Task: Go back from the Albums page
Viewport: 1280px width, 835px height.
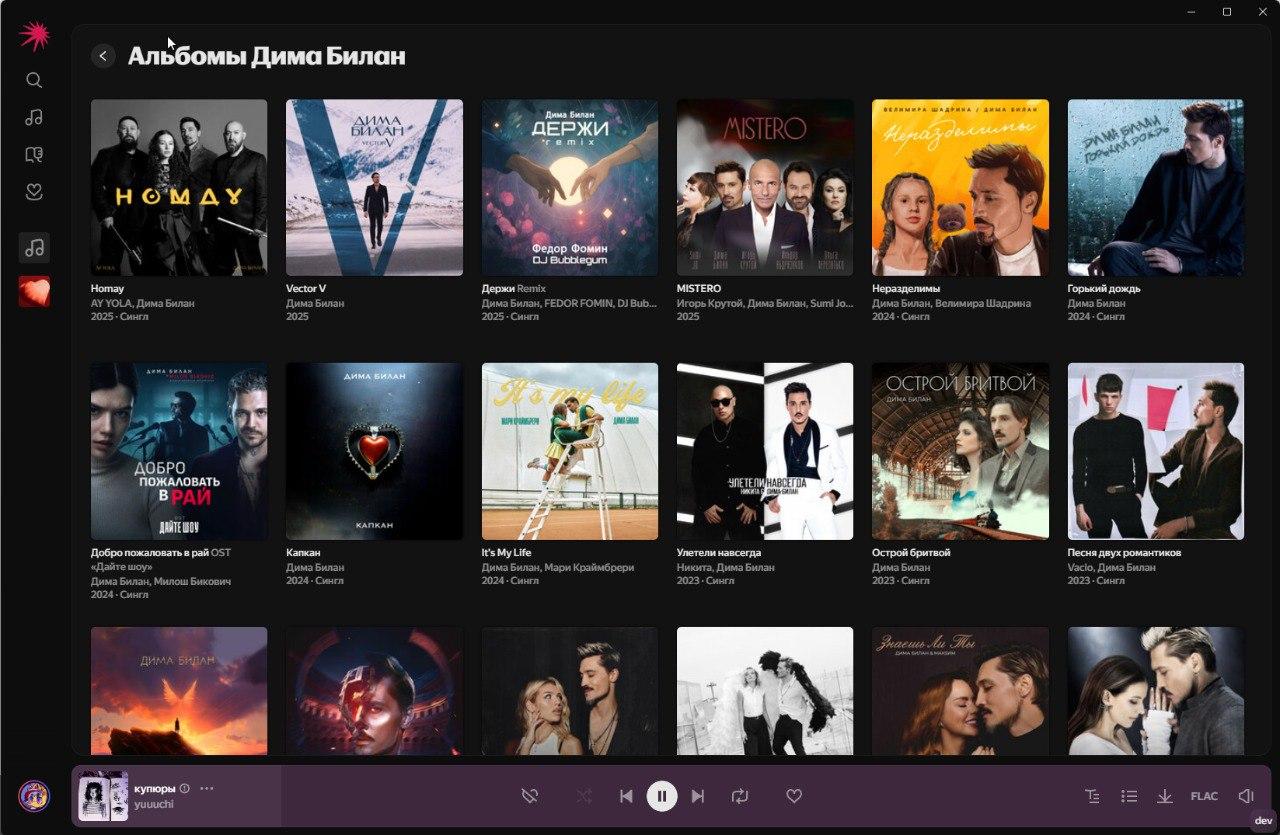Action: click(103, 56)
